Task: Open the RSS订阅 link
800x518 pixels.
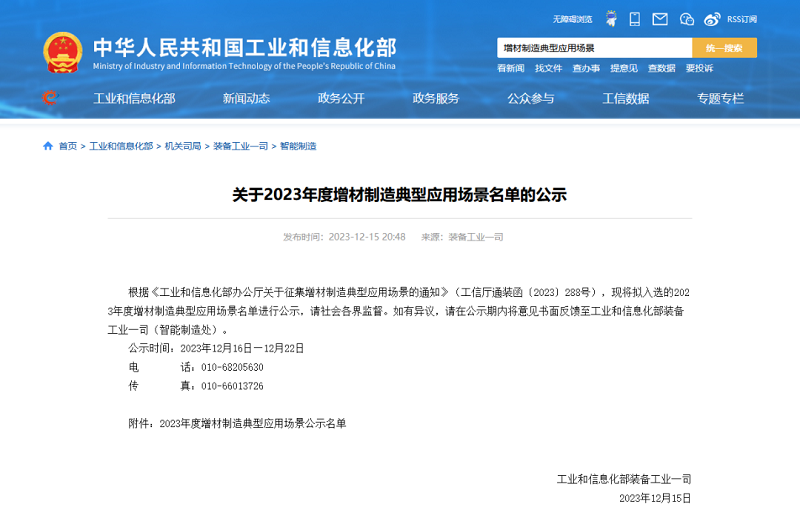Action: click(x=742, y=19)
